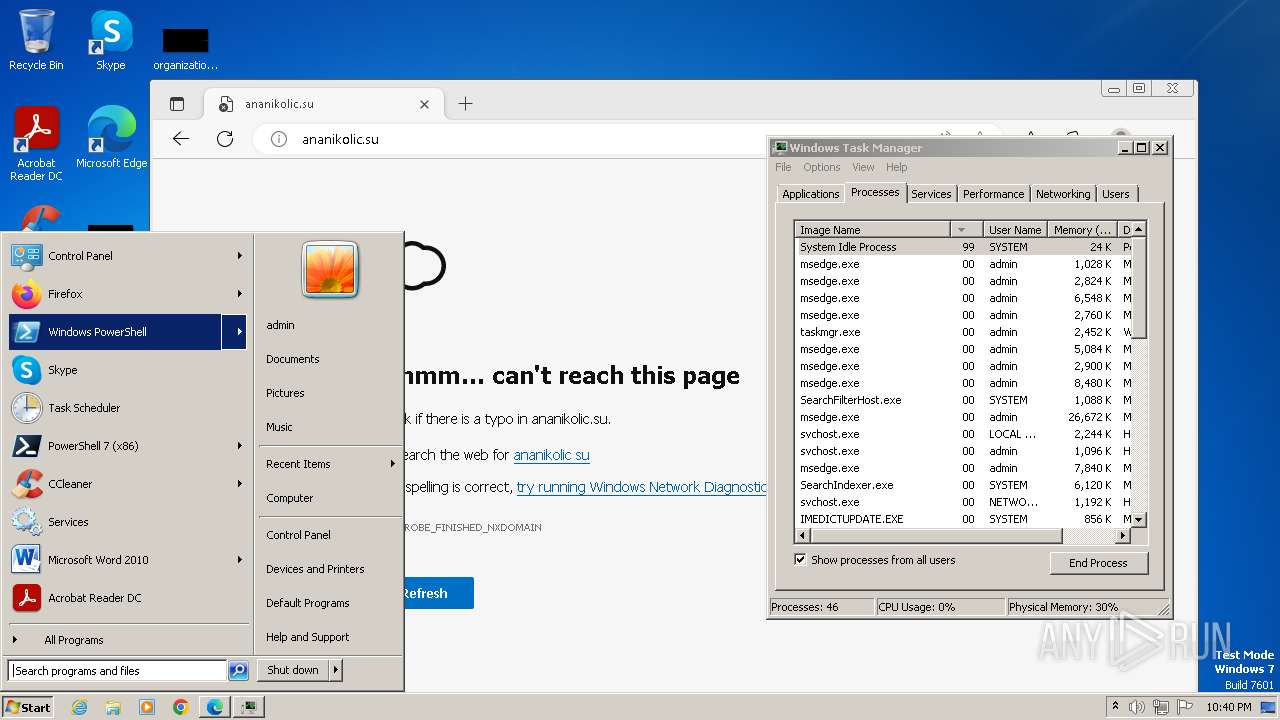Click Edge tab actions menu icon
Image resolution: width=1280 pixels, height=720 pixels.
(x=177, y=104)
